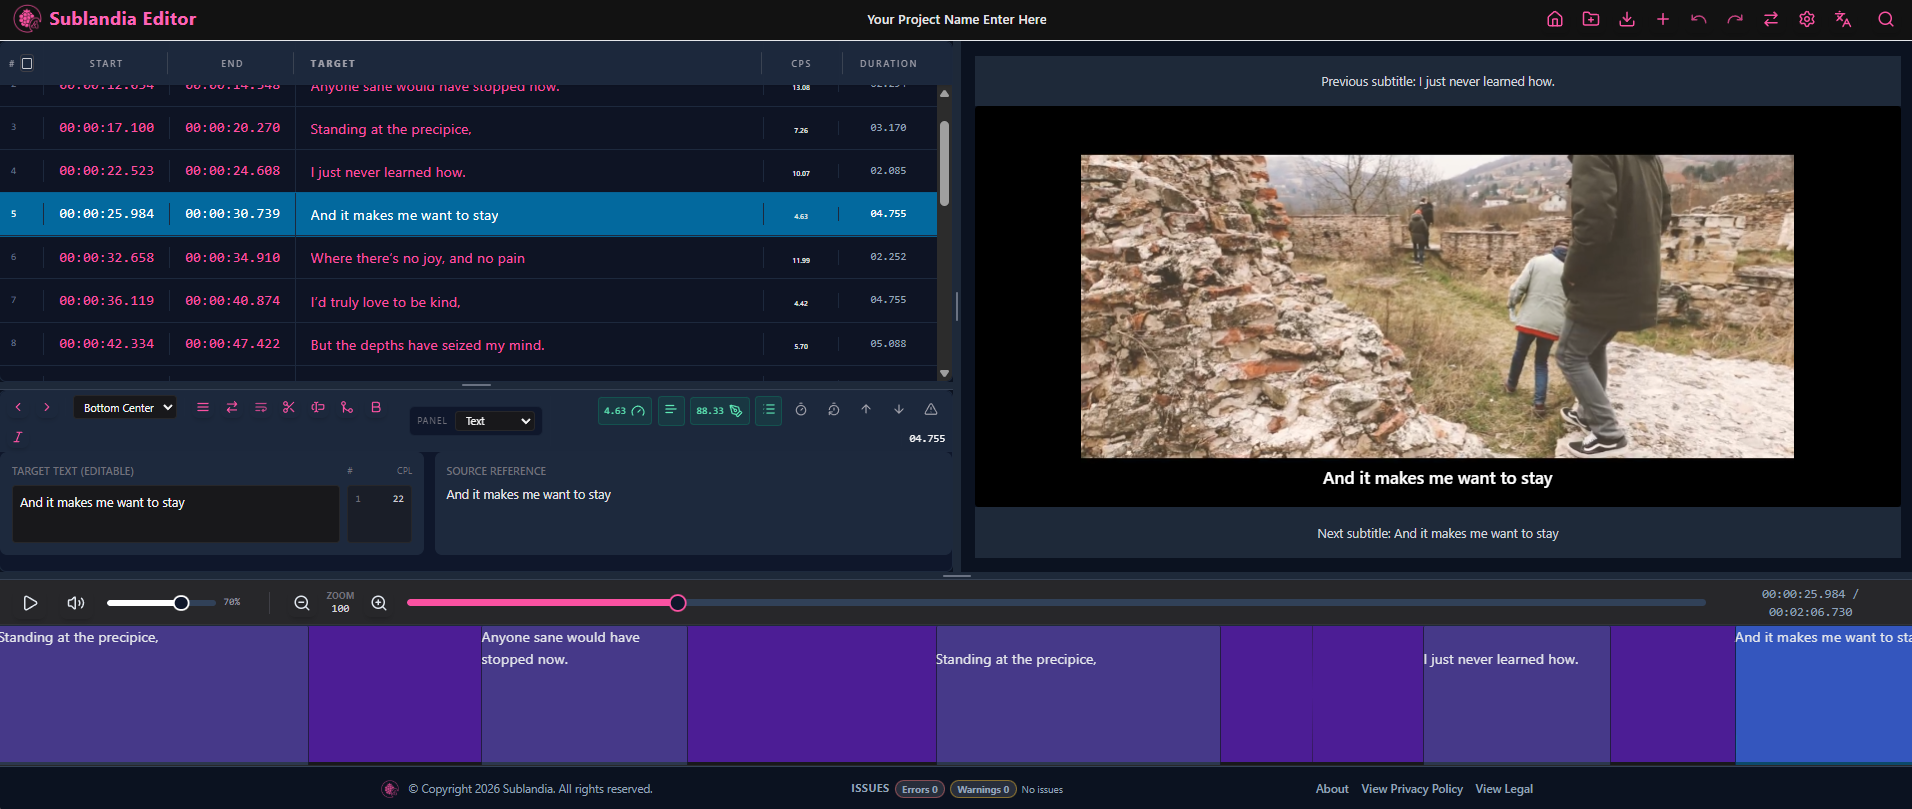Viewport: 1912px width, 809px height.
Task: Click end time 00:00:30.739 cell
Action: point(232,214)
